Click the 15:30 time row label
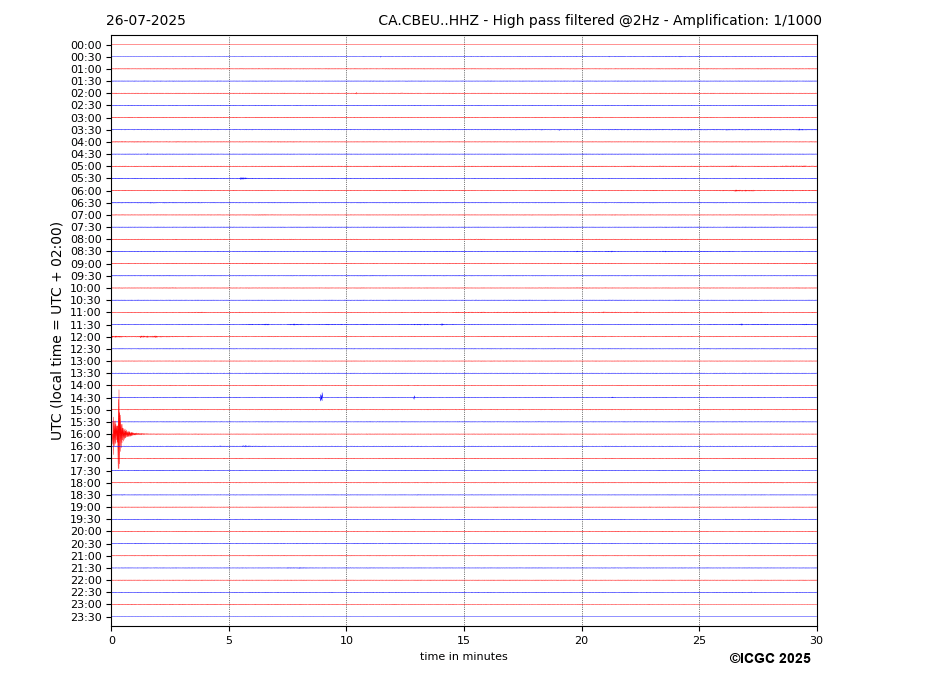The image size is (927, 696). [86, 422]
